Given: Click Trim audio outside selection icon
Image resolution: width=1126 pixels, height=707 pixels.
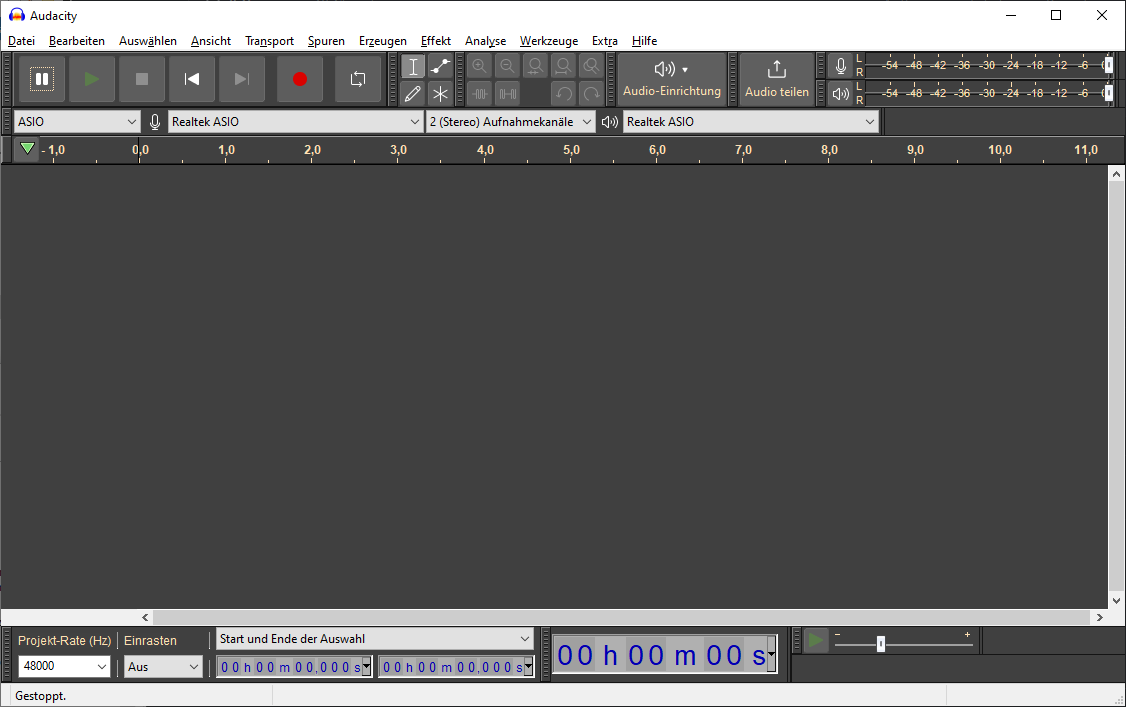Looking at the screenshot, I should pyautogui.click(x=479, y=93).
